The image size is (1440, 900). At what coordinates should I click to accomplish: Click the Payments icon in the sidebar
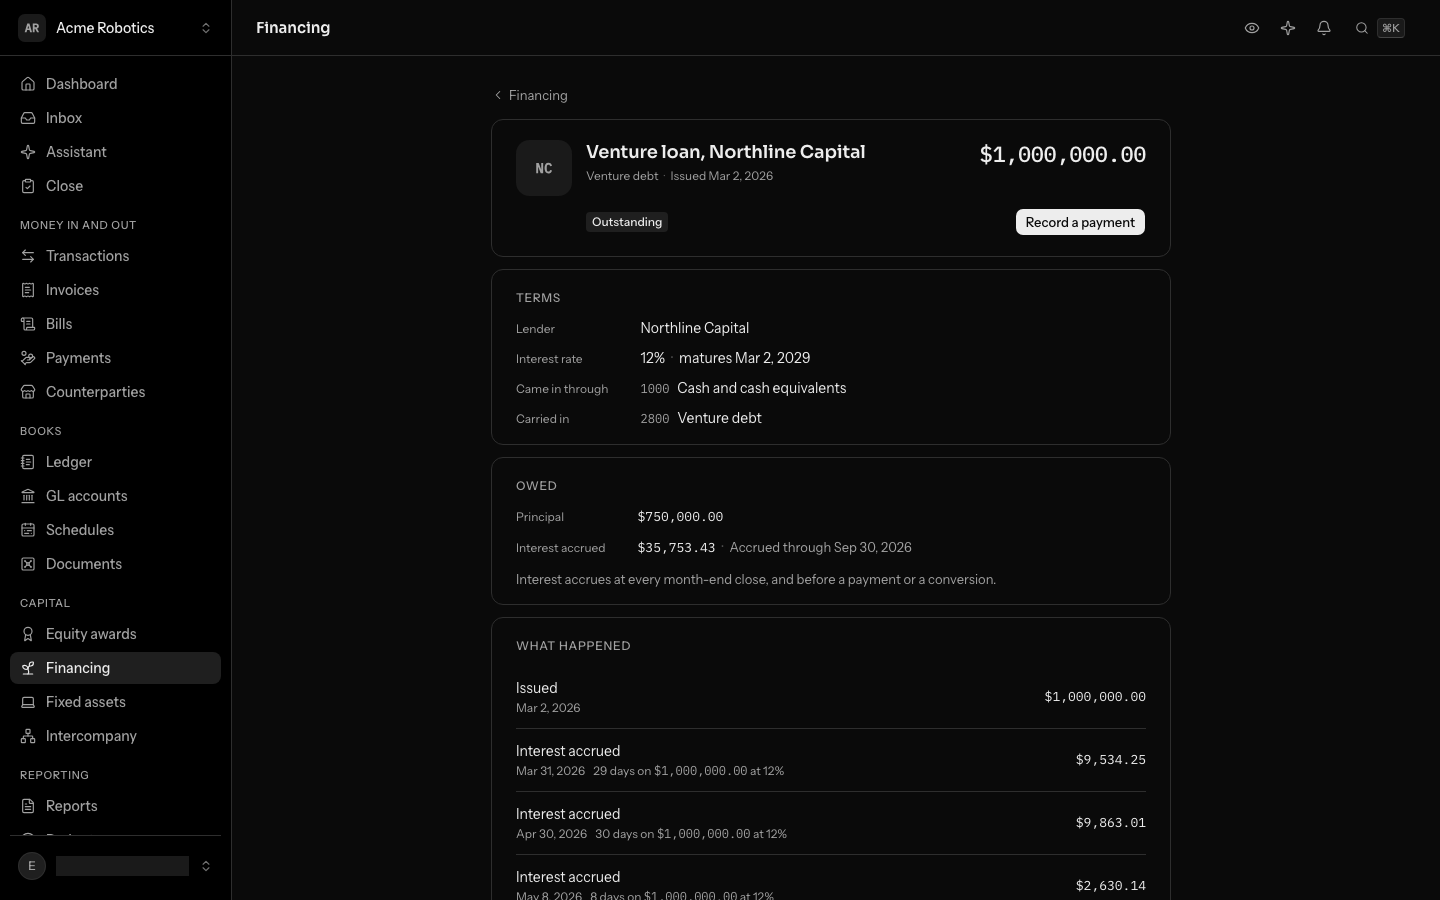tap(28, 358)
